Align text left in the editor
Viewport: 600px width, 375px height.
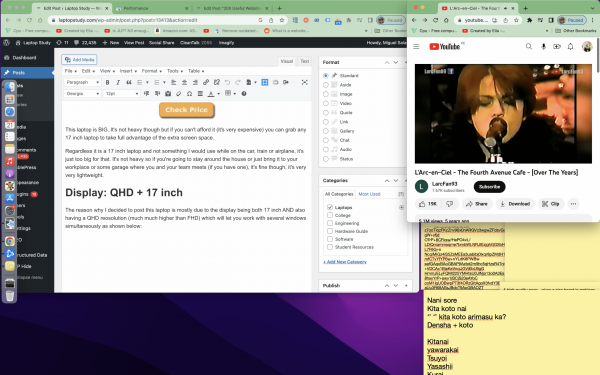pyautogui.click(x=173, y=82)
